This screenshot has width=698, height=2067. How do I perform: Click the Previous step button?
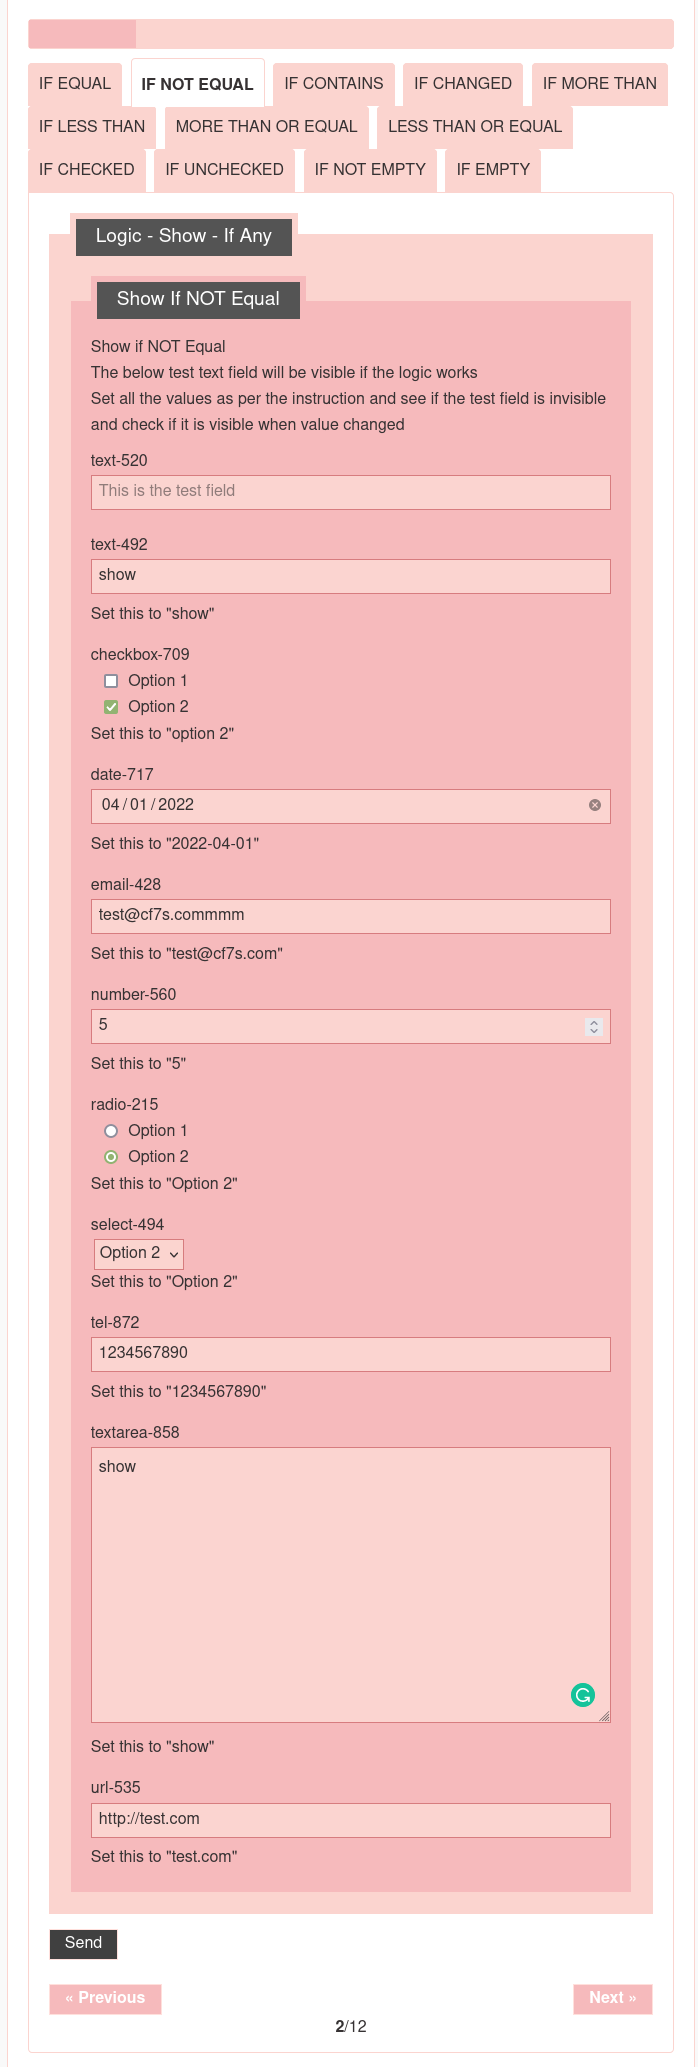105,1998
